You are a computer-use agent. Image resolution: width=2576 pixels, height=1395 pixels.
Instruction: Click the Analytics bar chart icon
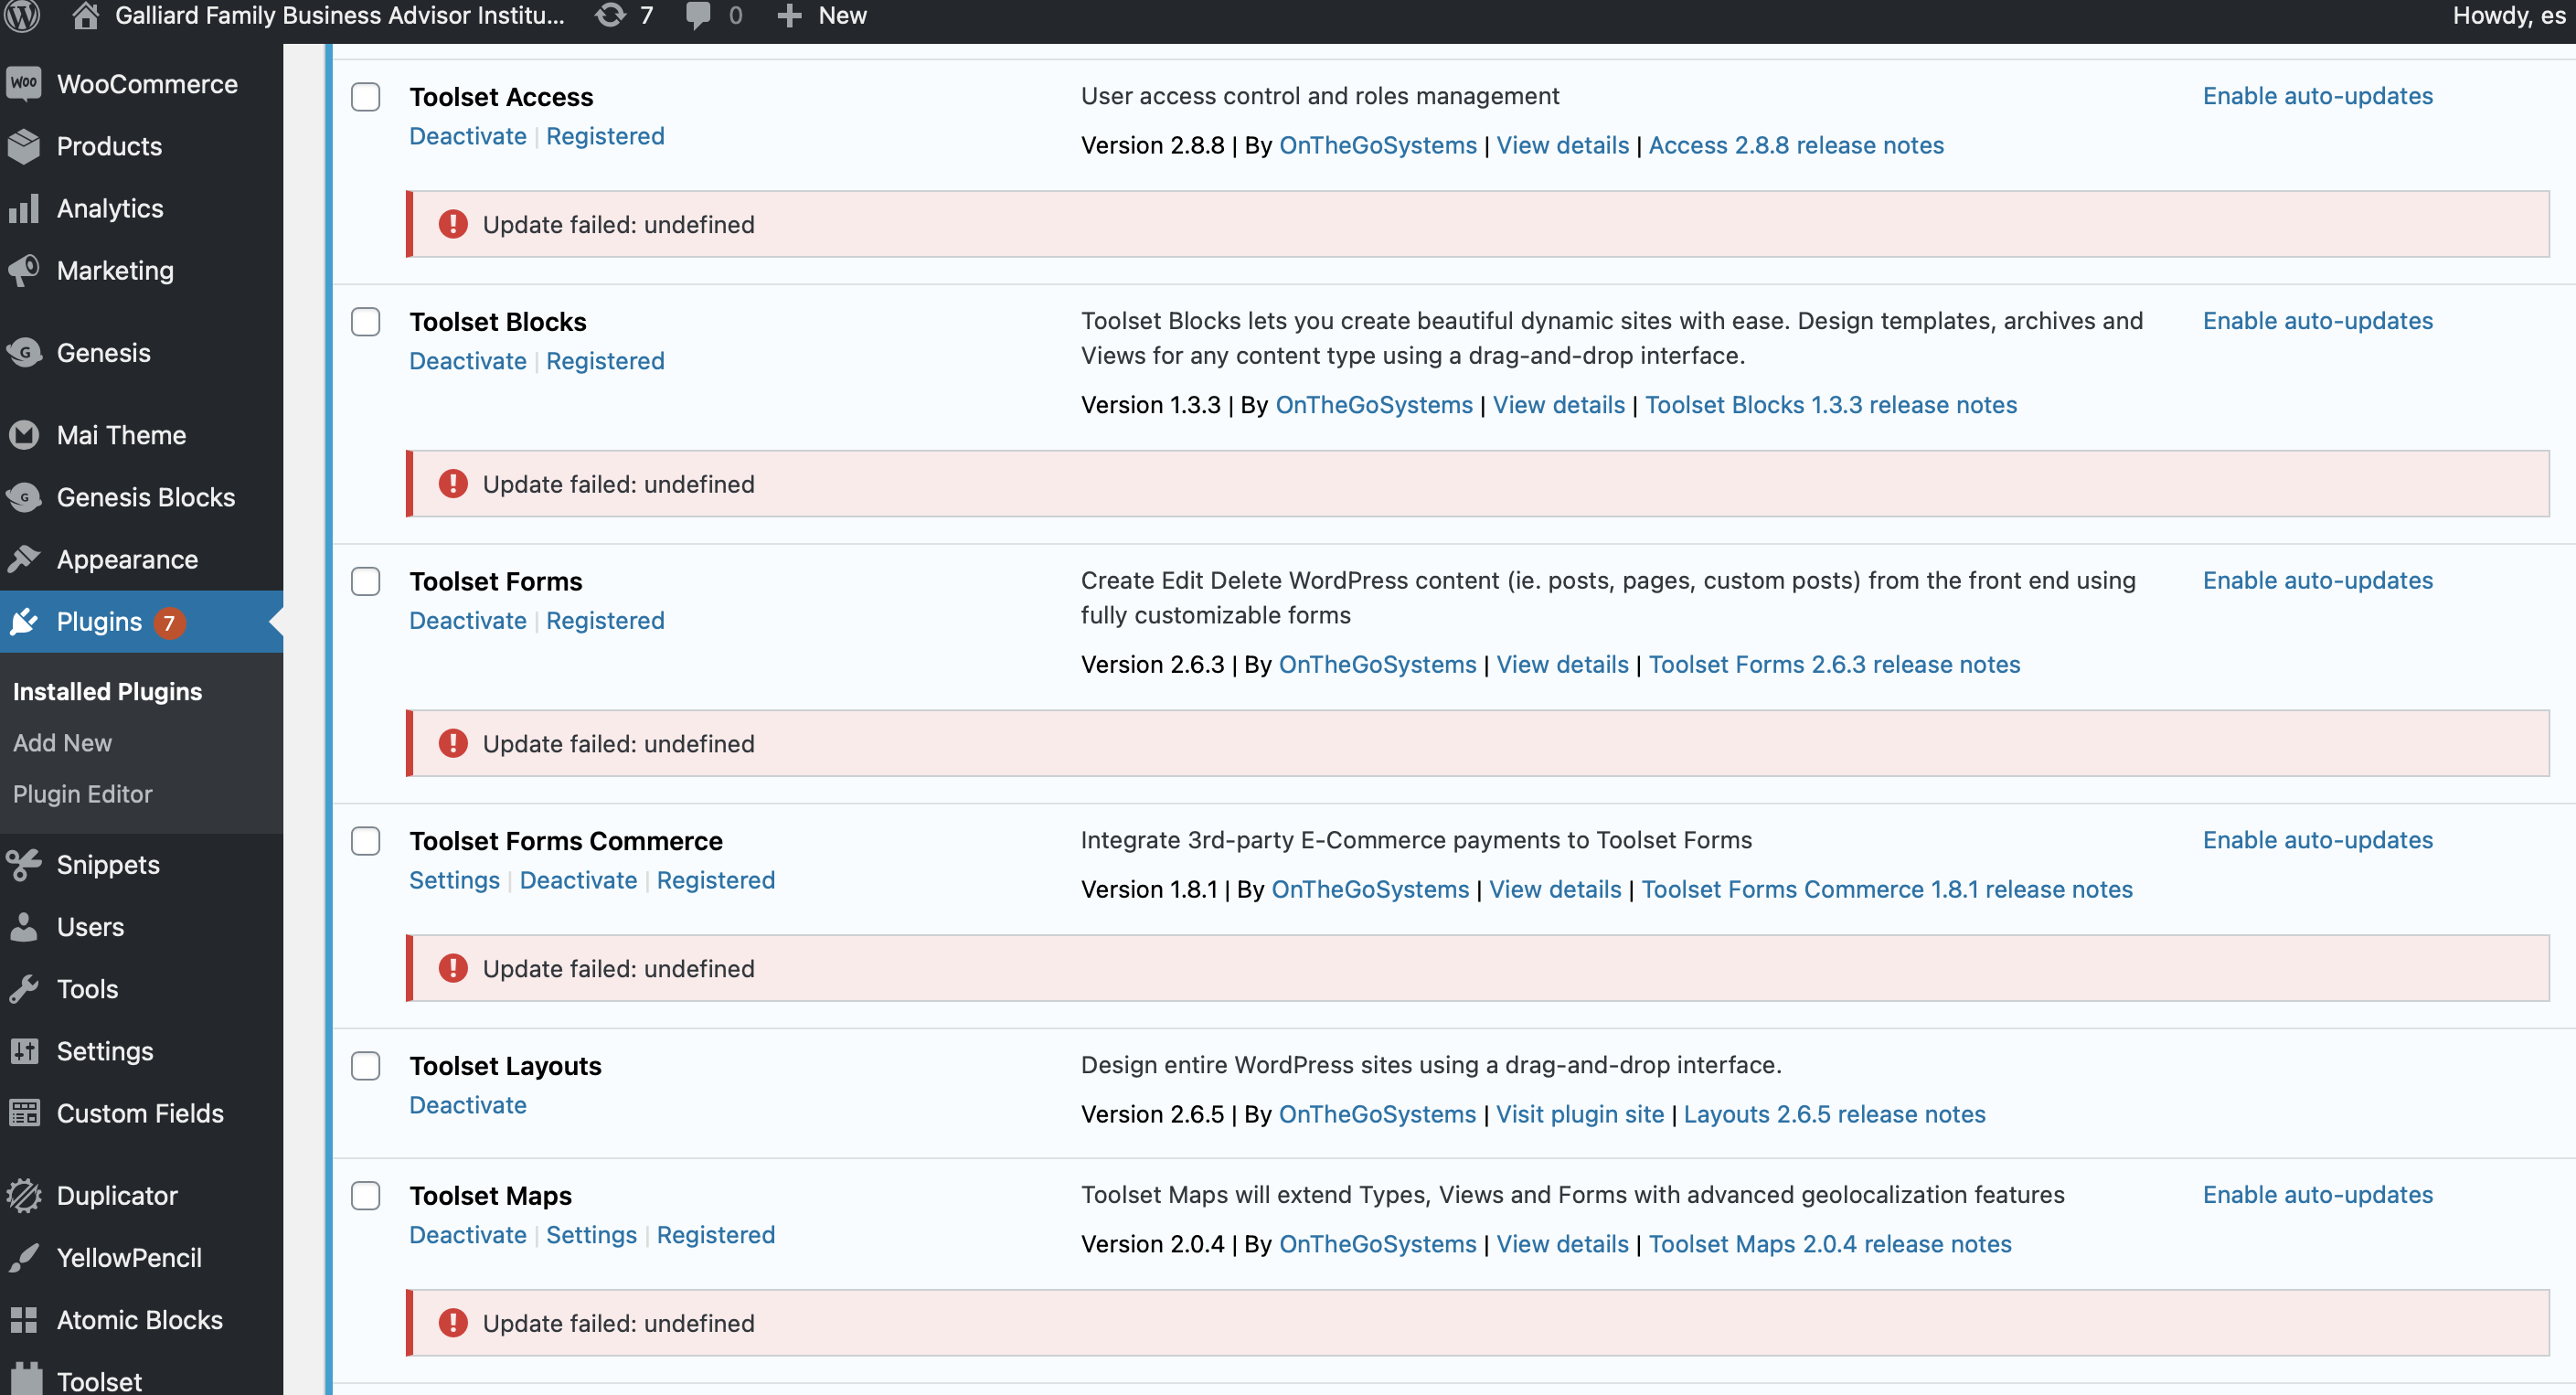click(24, 208)
